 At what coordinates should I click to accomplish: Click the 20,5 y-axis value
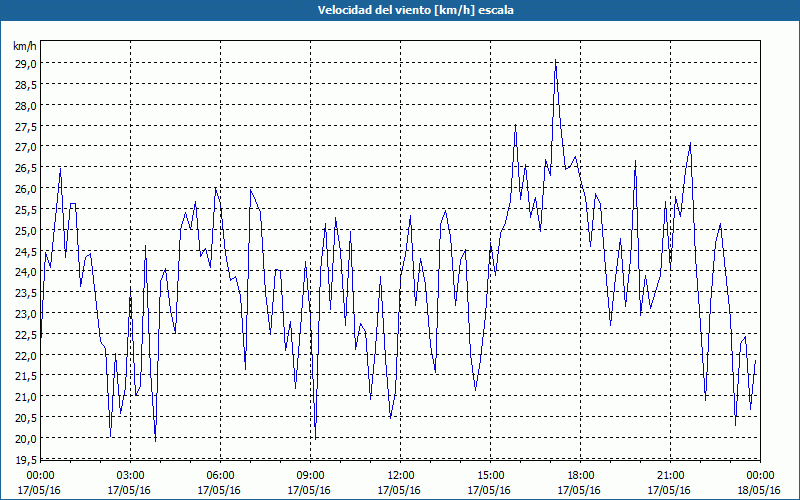(26, 418)
